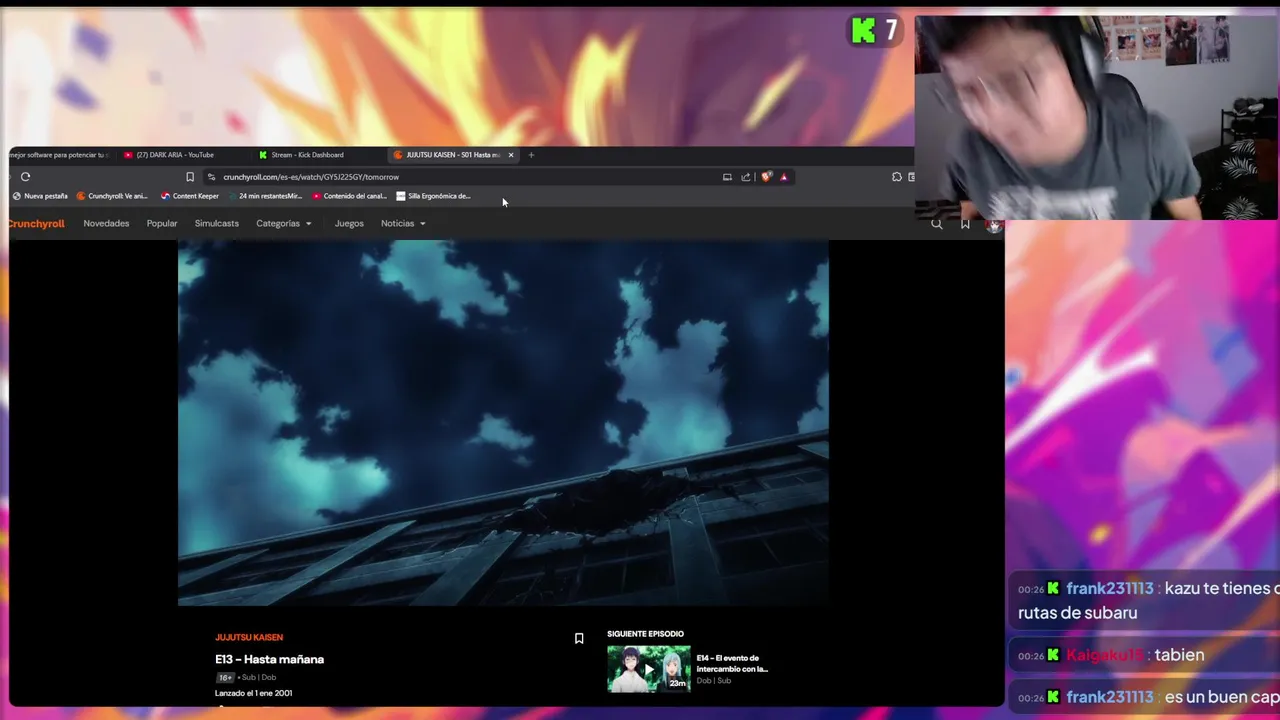Viewport: 1280px width, 720px height.
Task: Click E13 – Hasta mañana title
Action: click(x=269, y=659)
